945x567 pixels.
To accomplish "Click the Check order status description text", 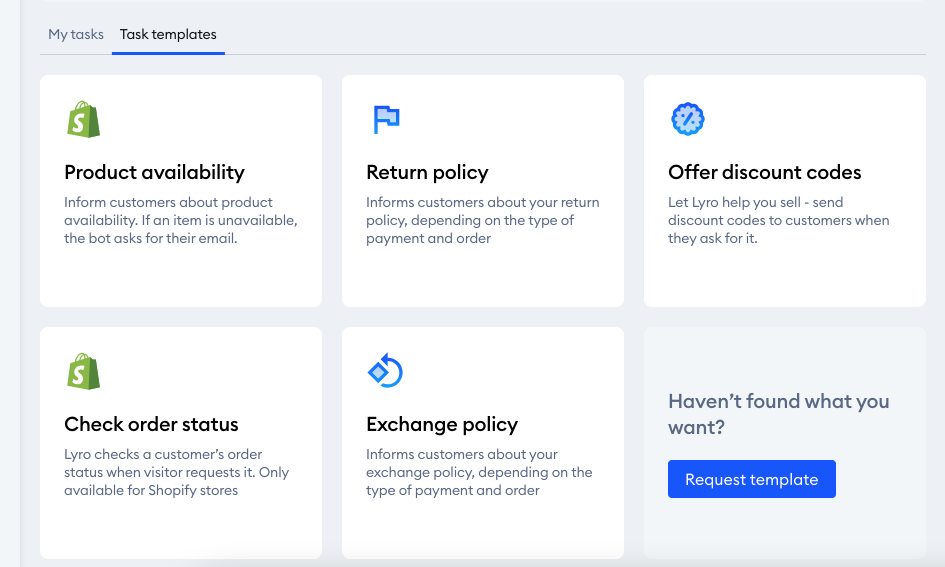I will click(x=177, y=472).
